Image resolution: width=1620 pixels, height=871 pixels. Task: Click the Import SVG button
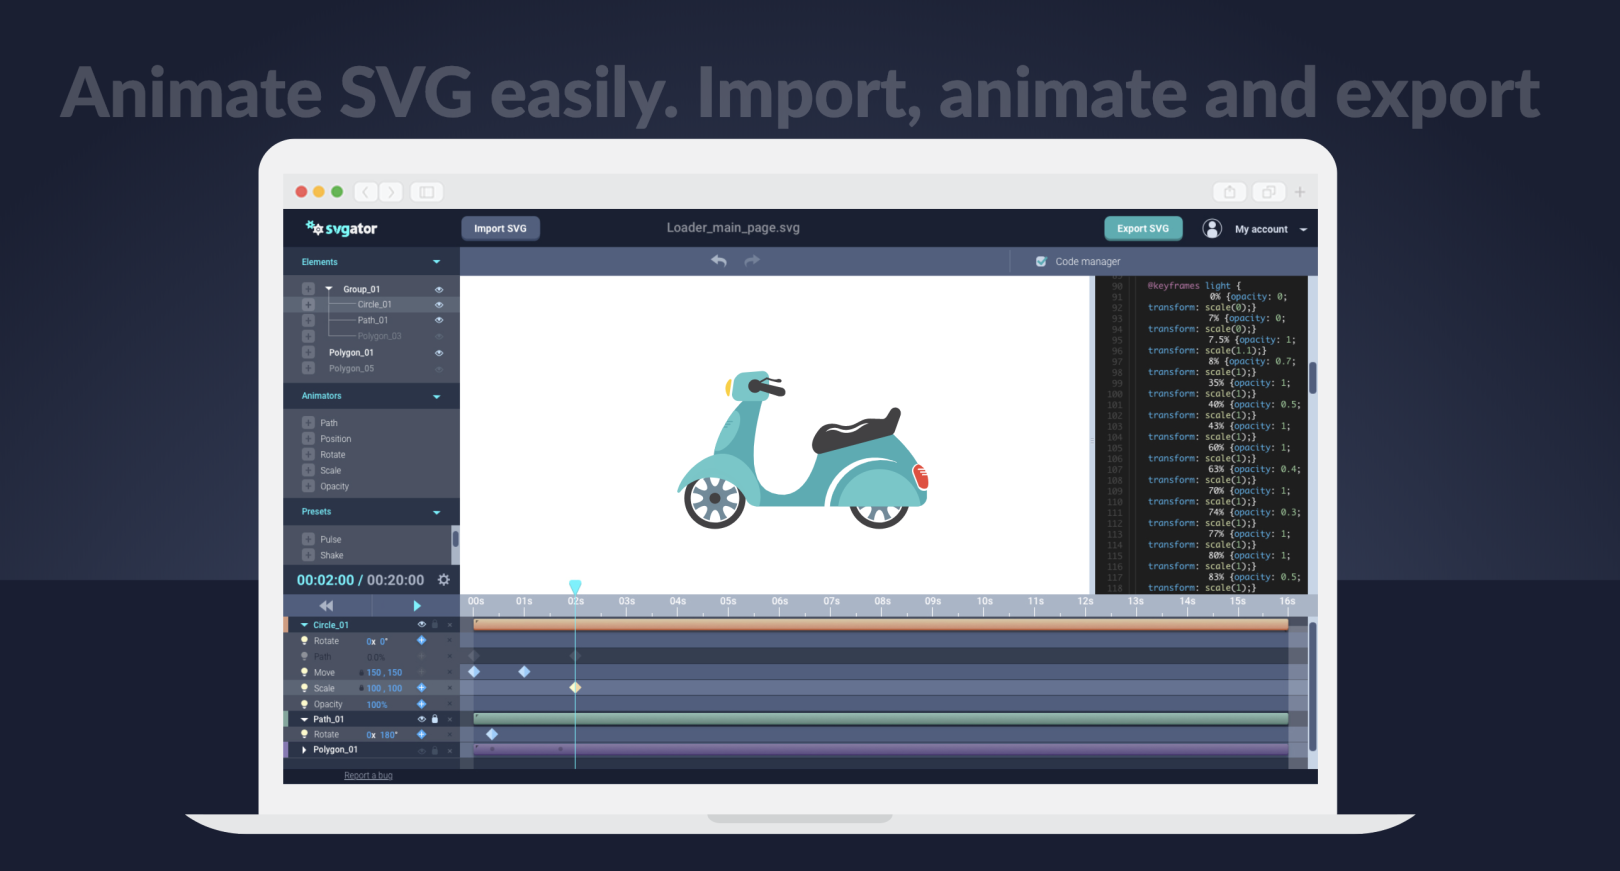[500, 229]
